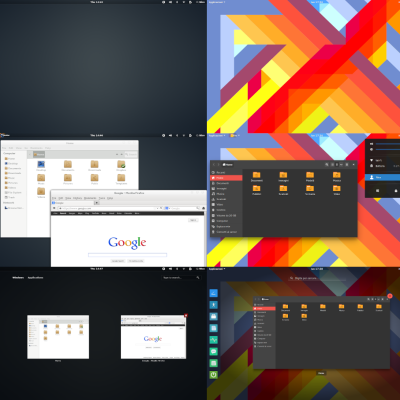
Task: Select Volume da 20 GB in the full-size dark Files sidebar
Action: click(x=226, y=215)
